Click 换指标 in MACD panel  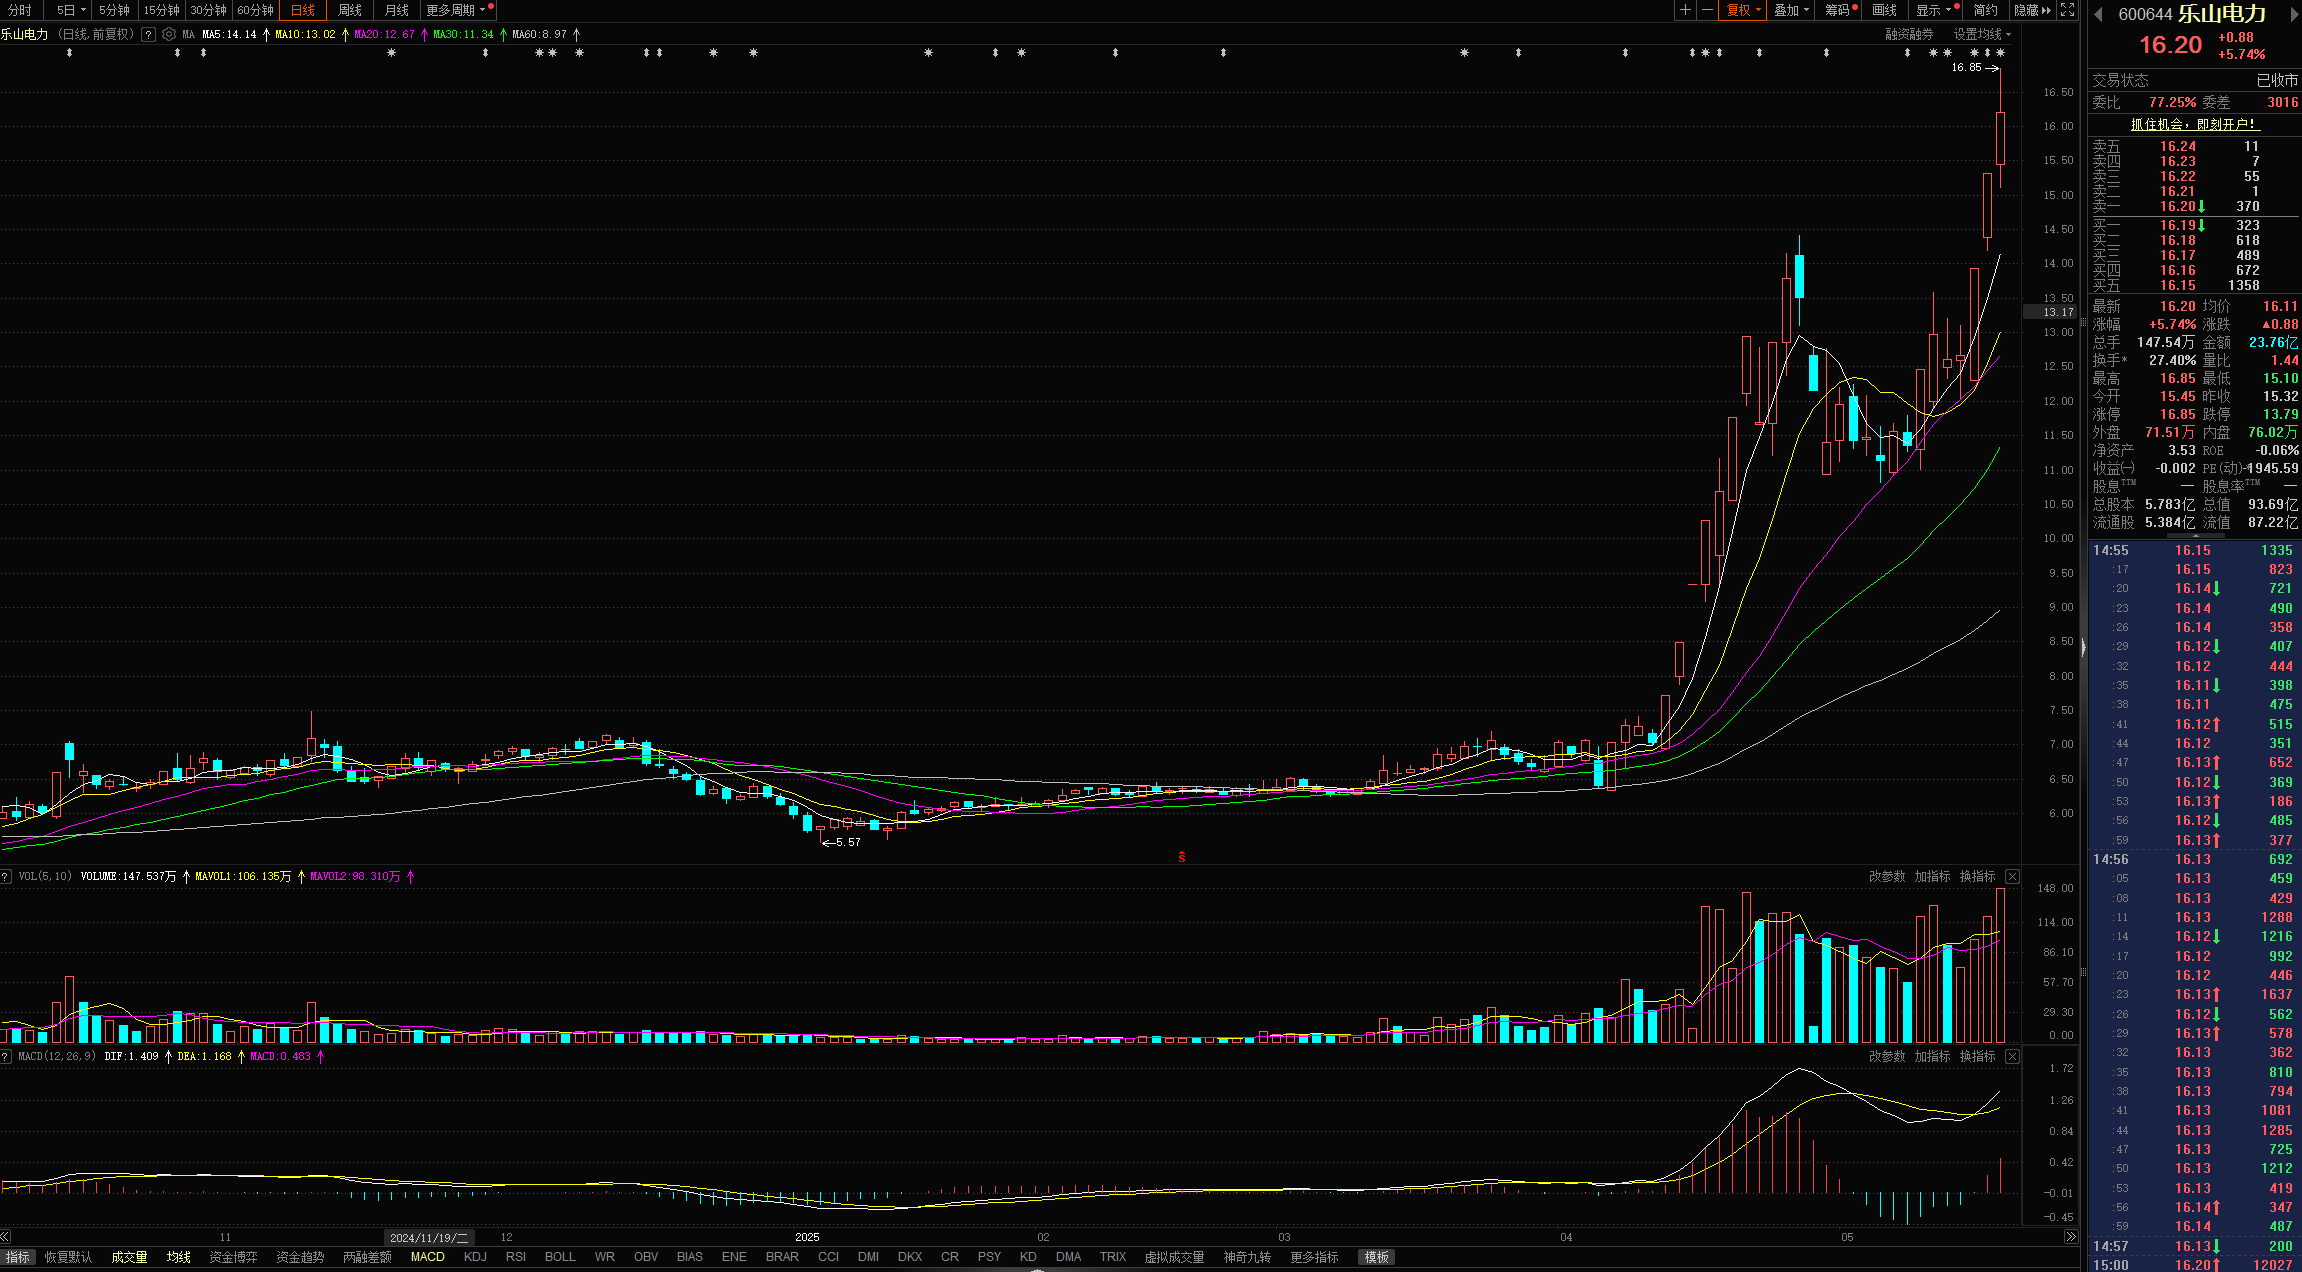1977,1056
